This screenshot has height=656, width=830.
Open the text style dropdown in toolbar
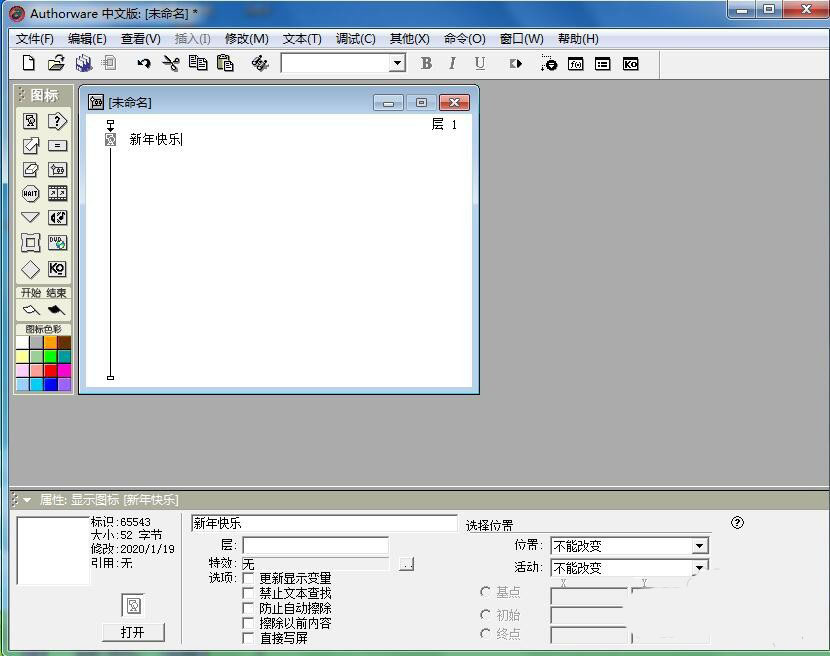pos(397,62)
